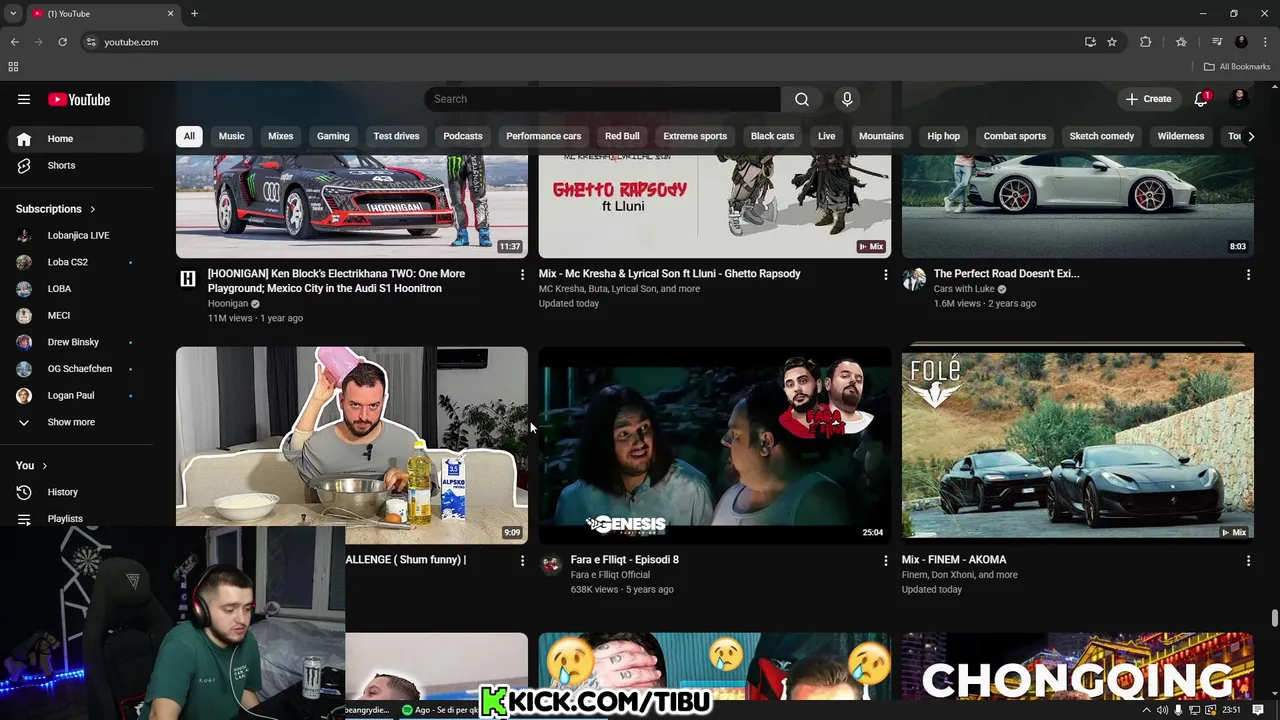Bookmark this page with star icon
The height and width of the screenshot is (720, 1280).
tap(1111, 42)
